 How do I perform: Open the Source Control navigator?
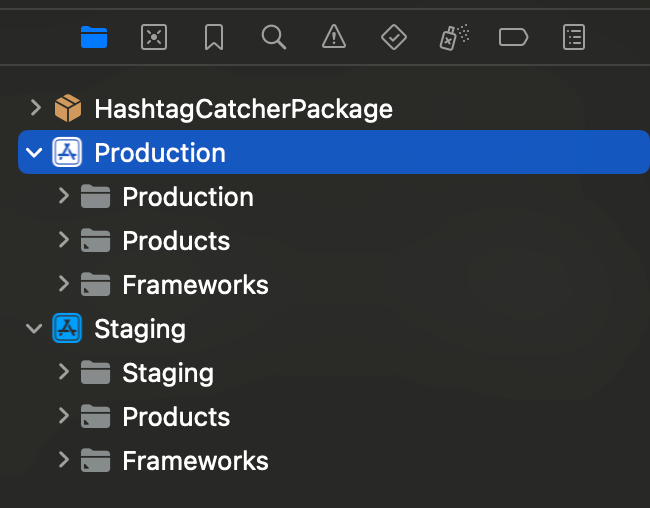pos(154,37)
